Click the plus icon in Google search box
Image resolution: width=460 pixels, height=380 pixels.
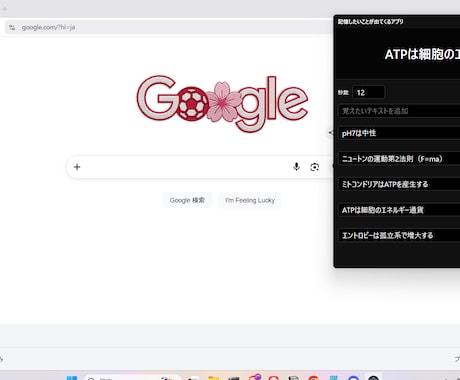pos(77,167)
